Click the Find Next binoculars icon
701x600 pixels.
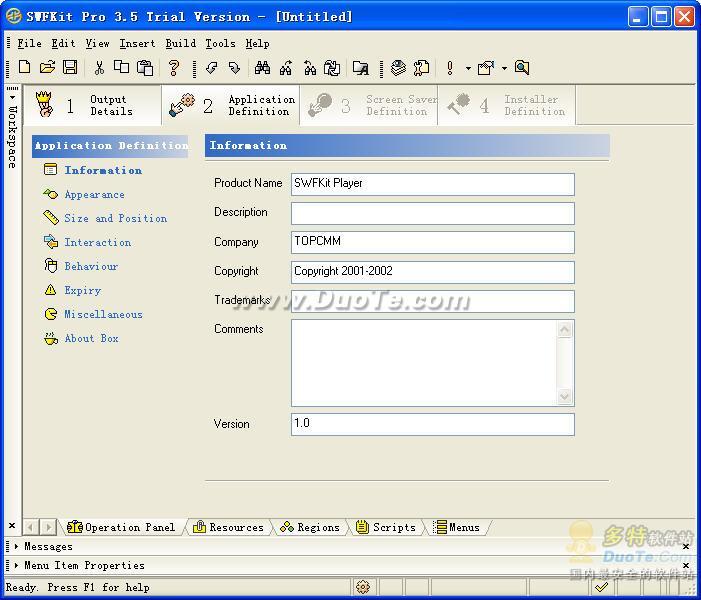click(286, 68)
